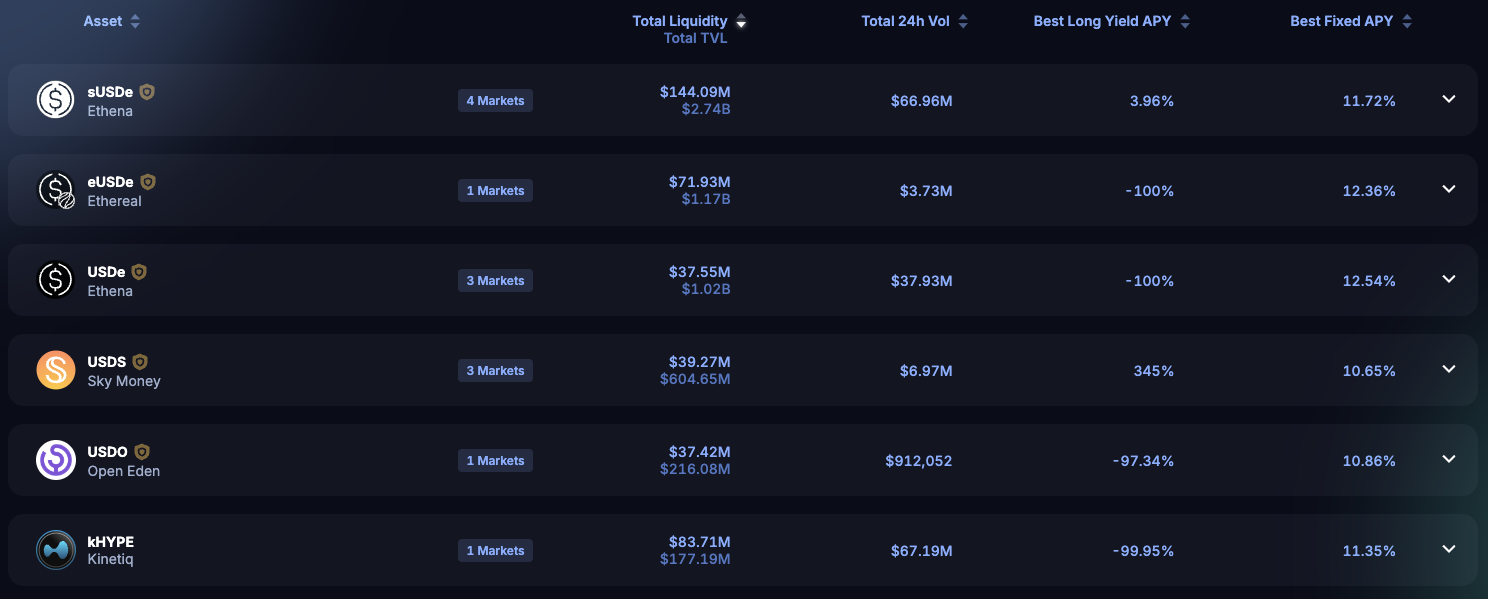This screenshot has width=1488, height=599.
Task: Click the $1.02B TVL value
Action: [x=704, y=288]
